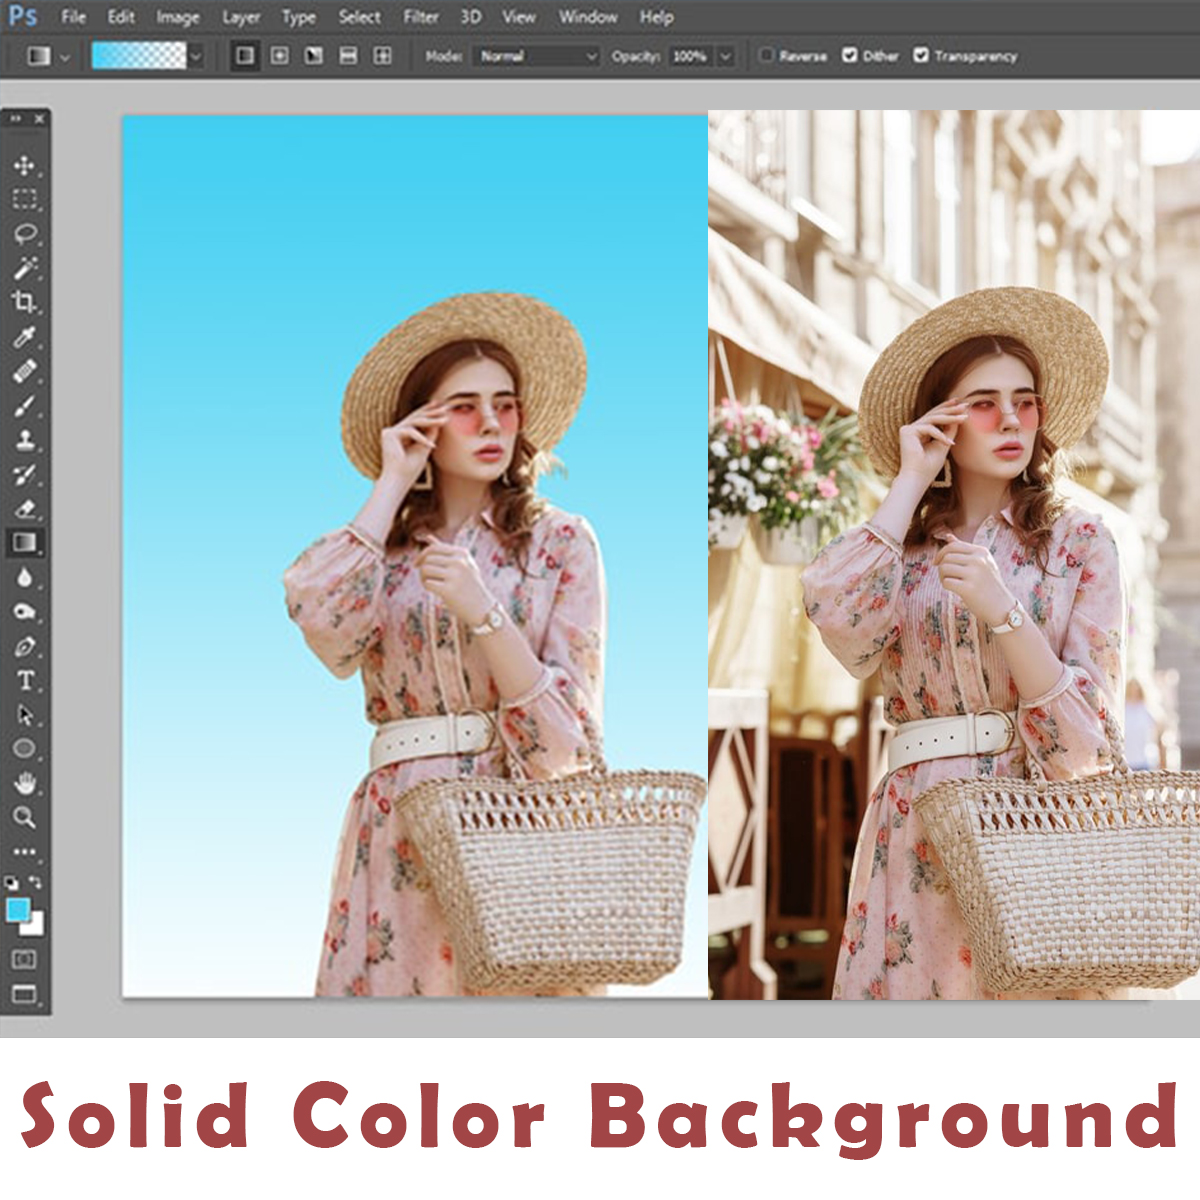Select the Horizontal Type tool

(x=24, y=681)
